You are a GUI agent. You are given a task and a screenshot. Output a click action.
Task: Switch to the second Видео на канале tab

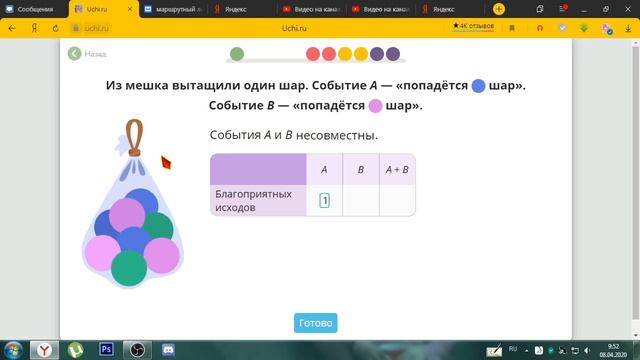[380, 9]
